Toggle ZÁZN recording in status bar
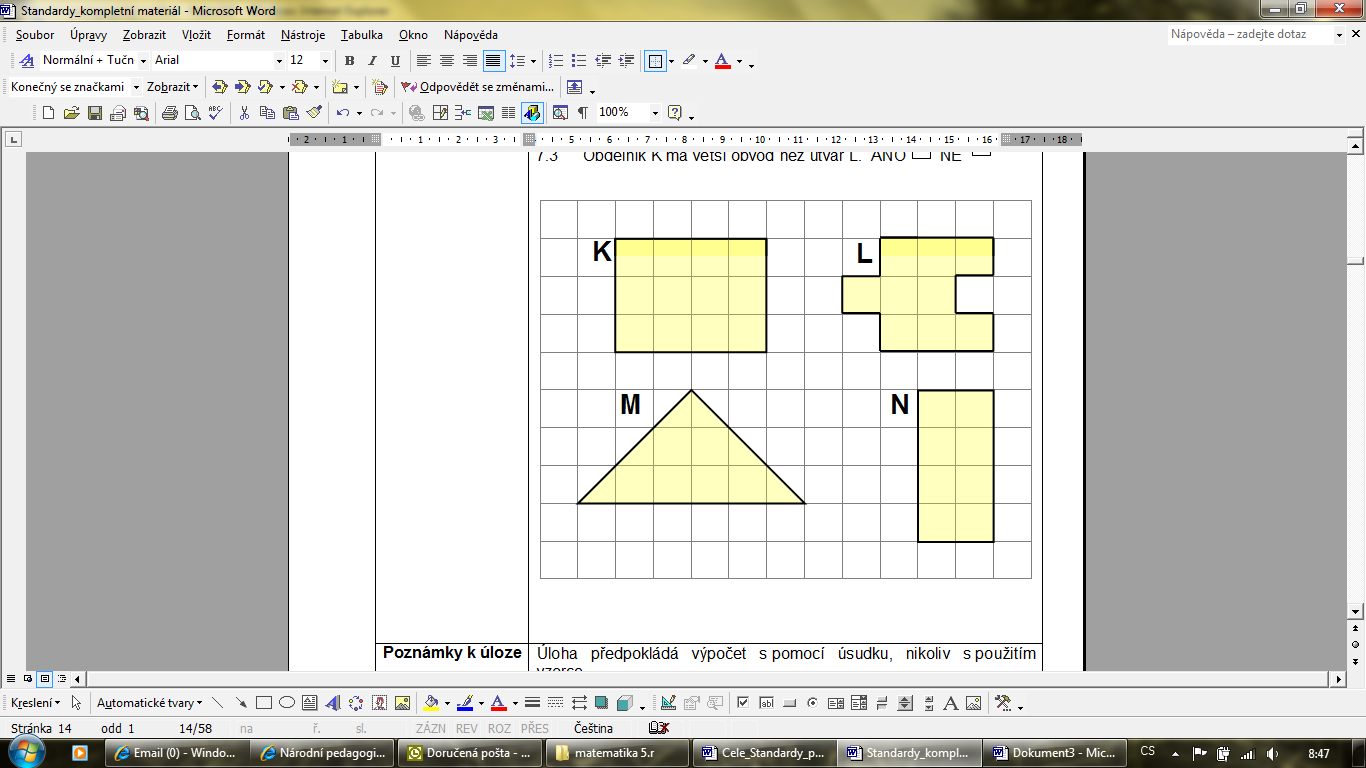 [431, 729]
